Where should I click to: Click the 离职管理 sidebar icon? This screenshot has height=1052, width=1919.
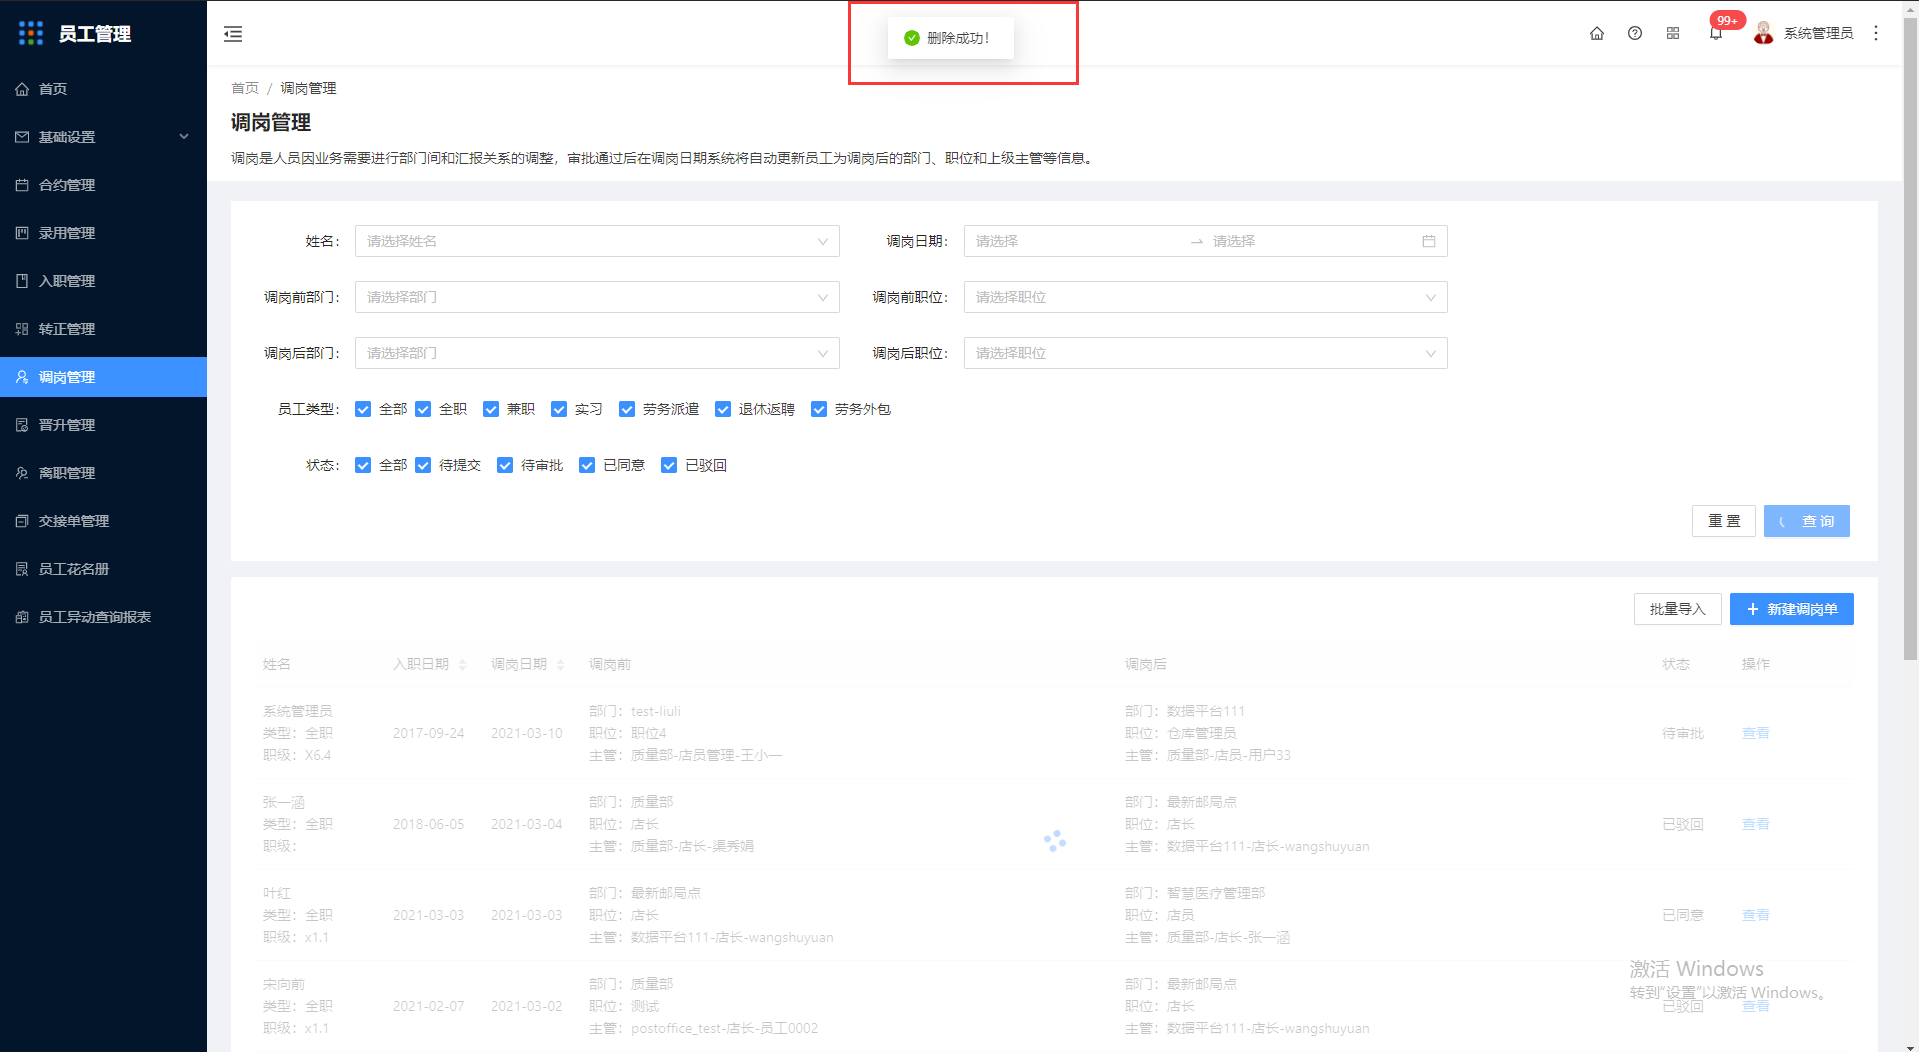pos(22,473)
